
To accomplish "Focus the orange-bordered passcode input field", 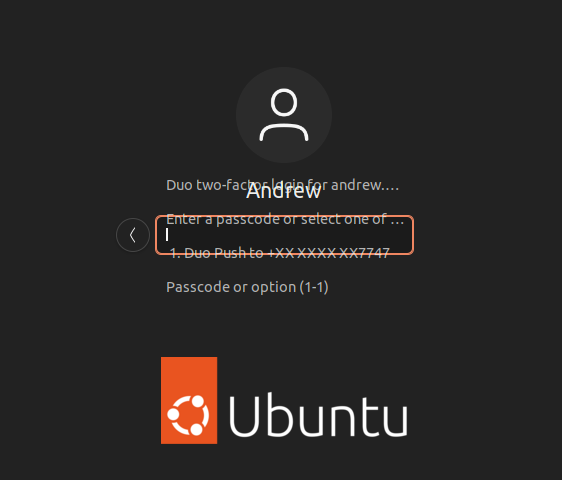I will pyautogui.click(x=284, y=235).
